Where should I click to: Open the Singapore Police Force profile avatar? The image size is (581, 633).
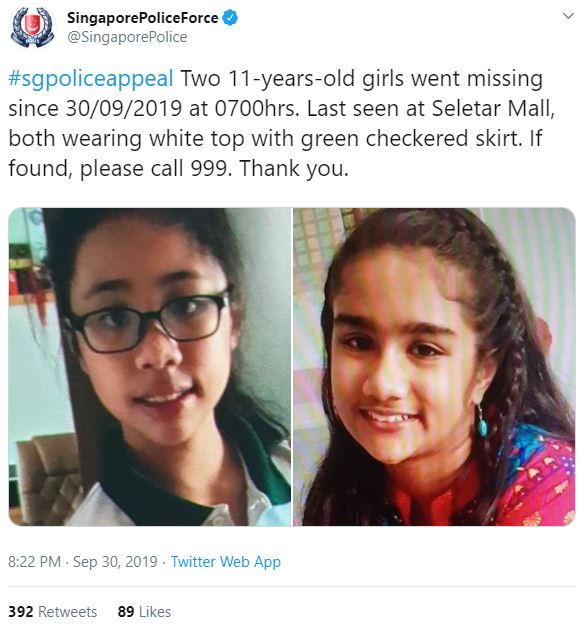32,28
